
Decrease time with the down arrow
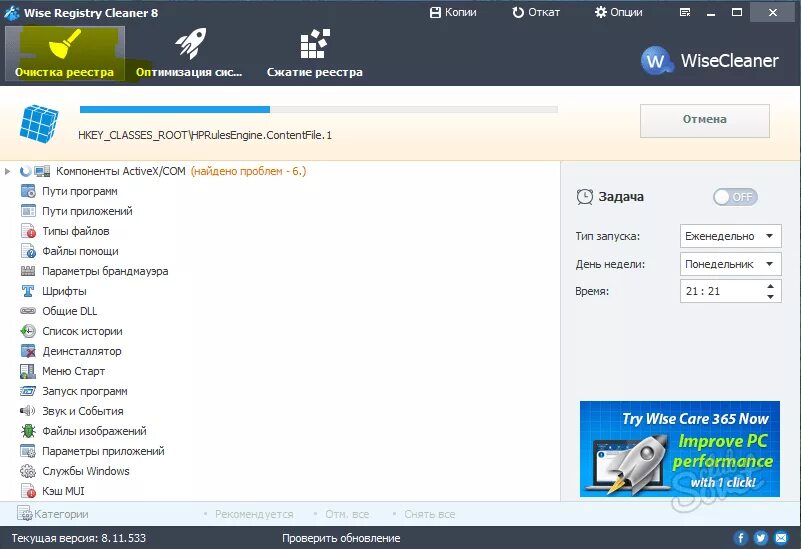pyautogui.click(x=770, y=297)
